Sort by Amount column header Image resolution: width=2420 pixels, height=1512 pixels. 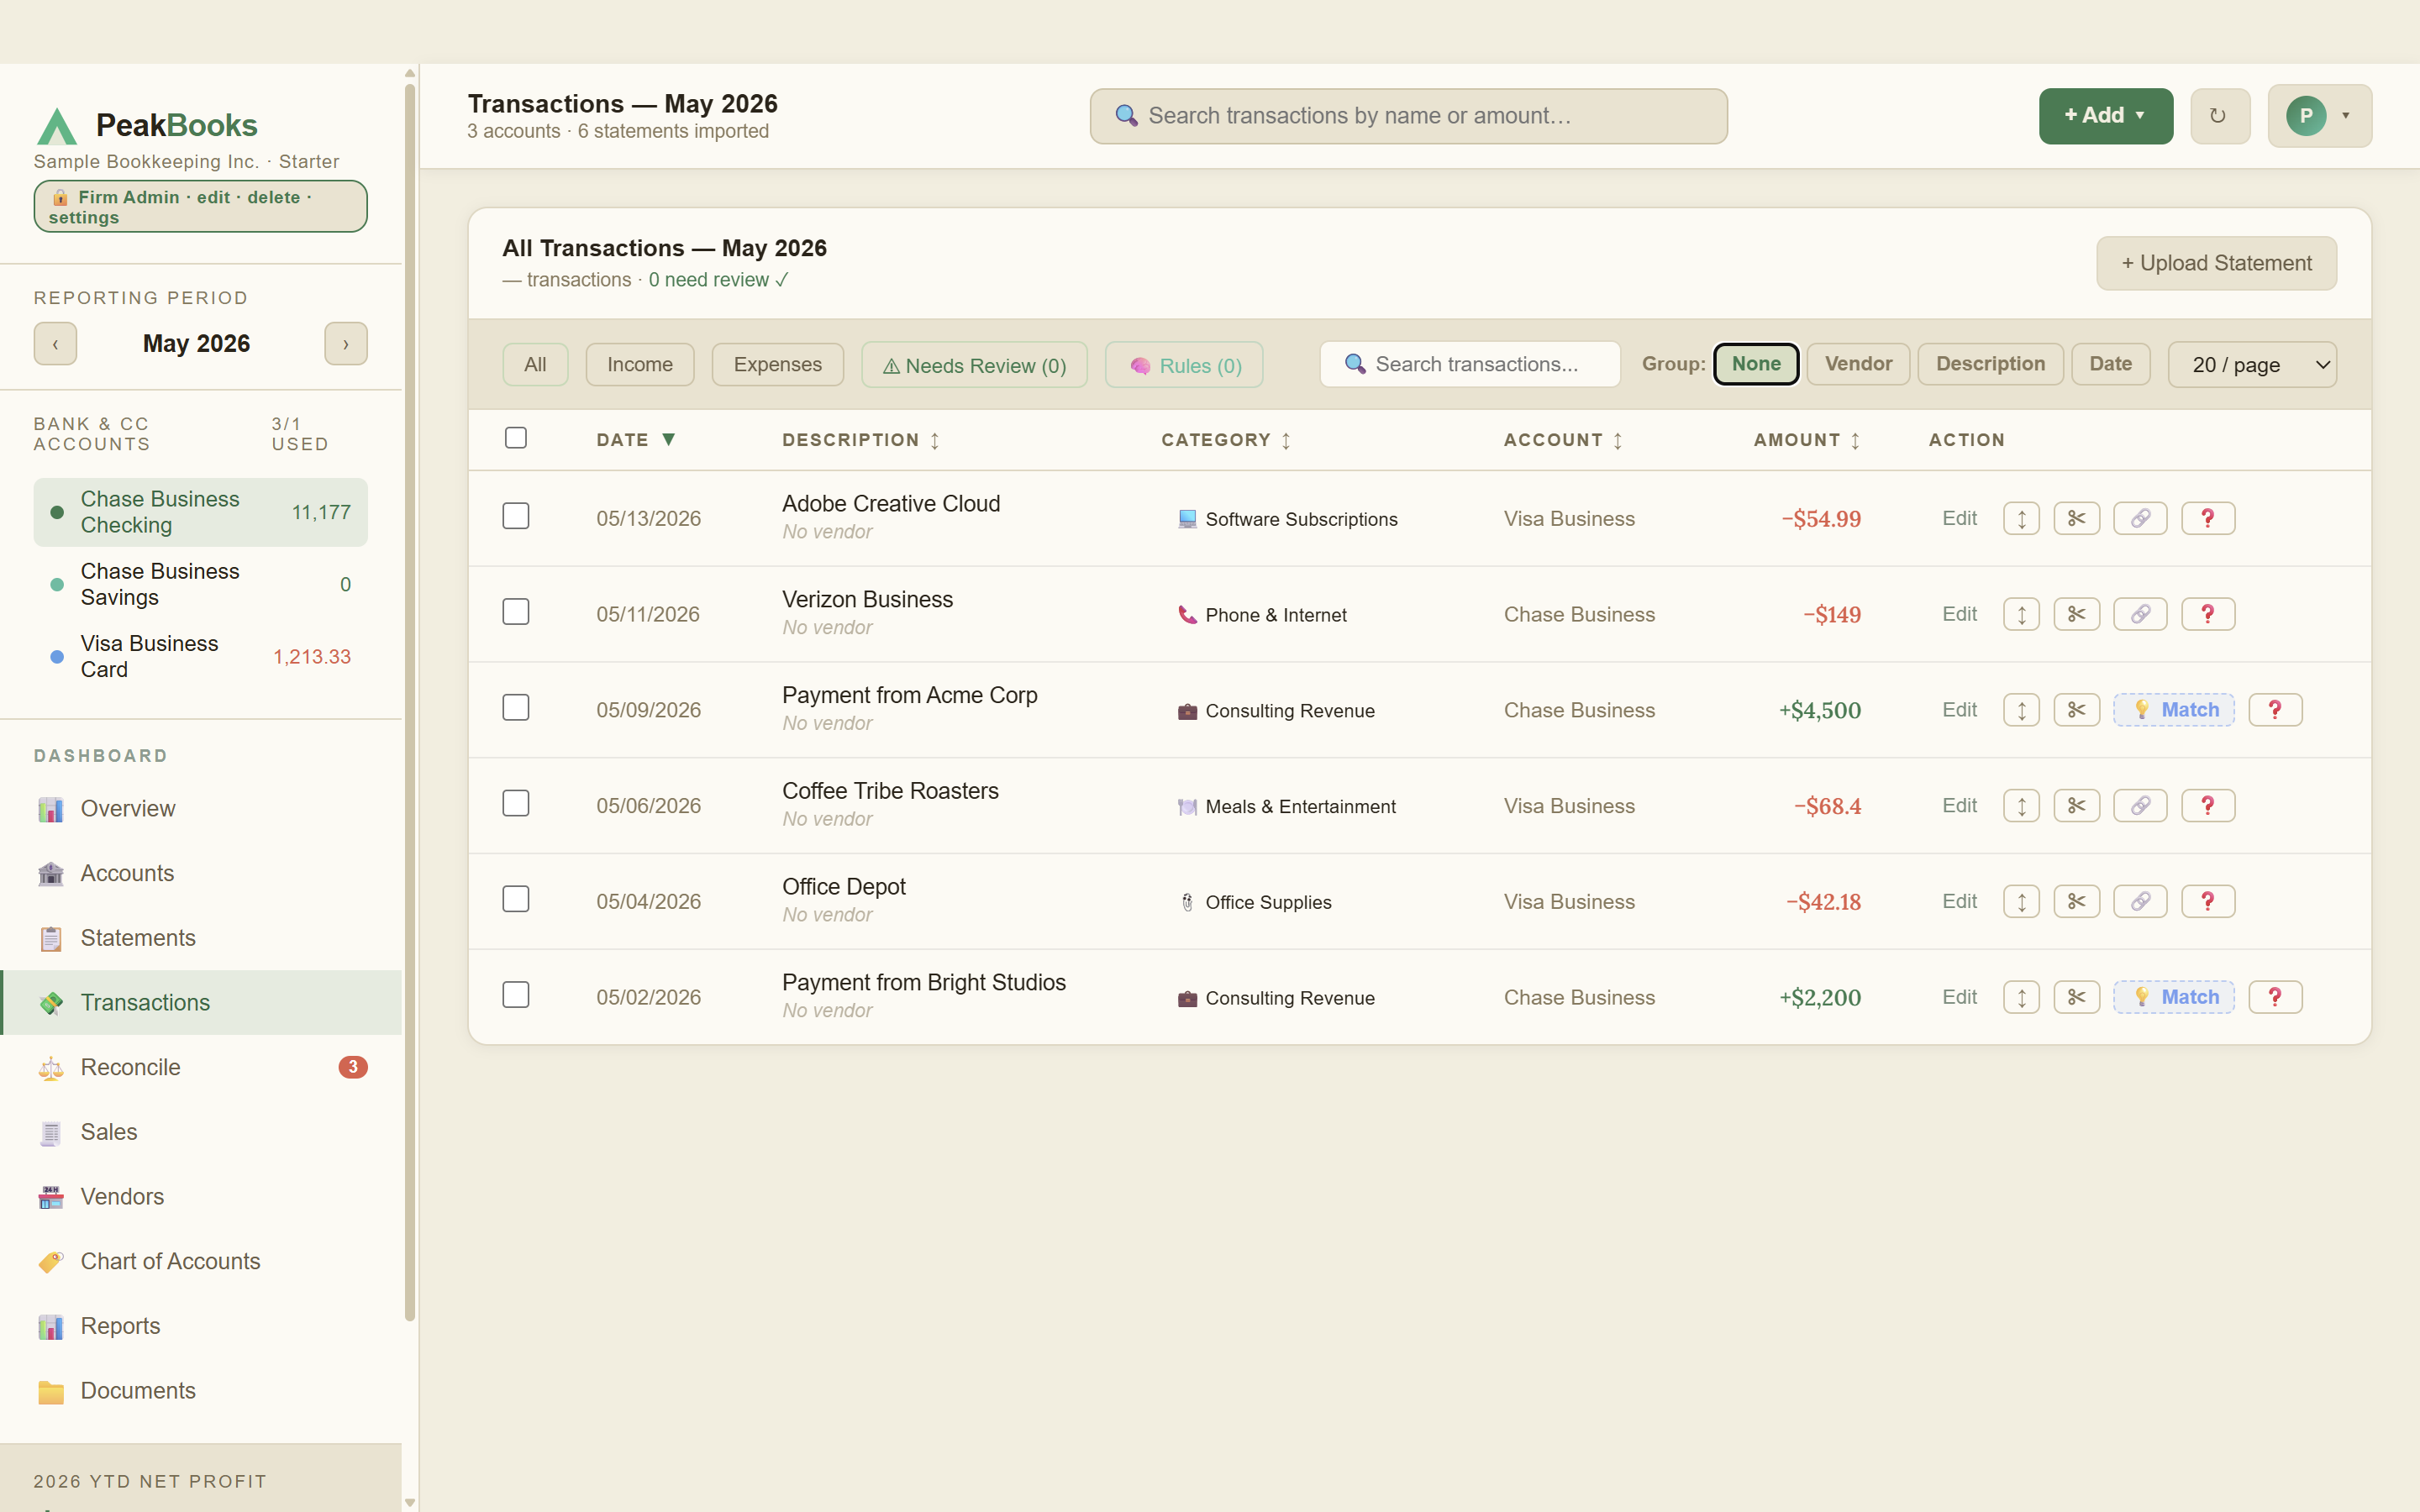[x=1806, y=440]
